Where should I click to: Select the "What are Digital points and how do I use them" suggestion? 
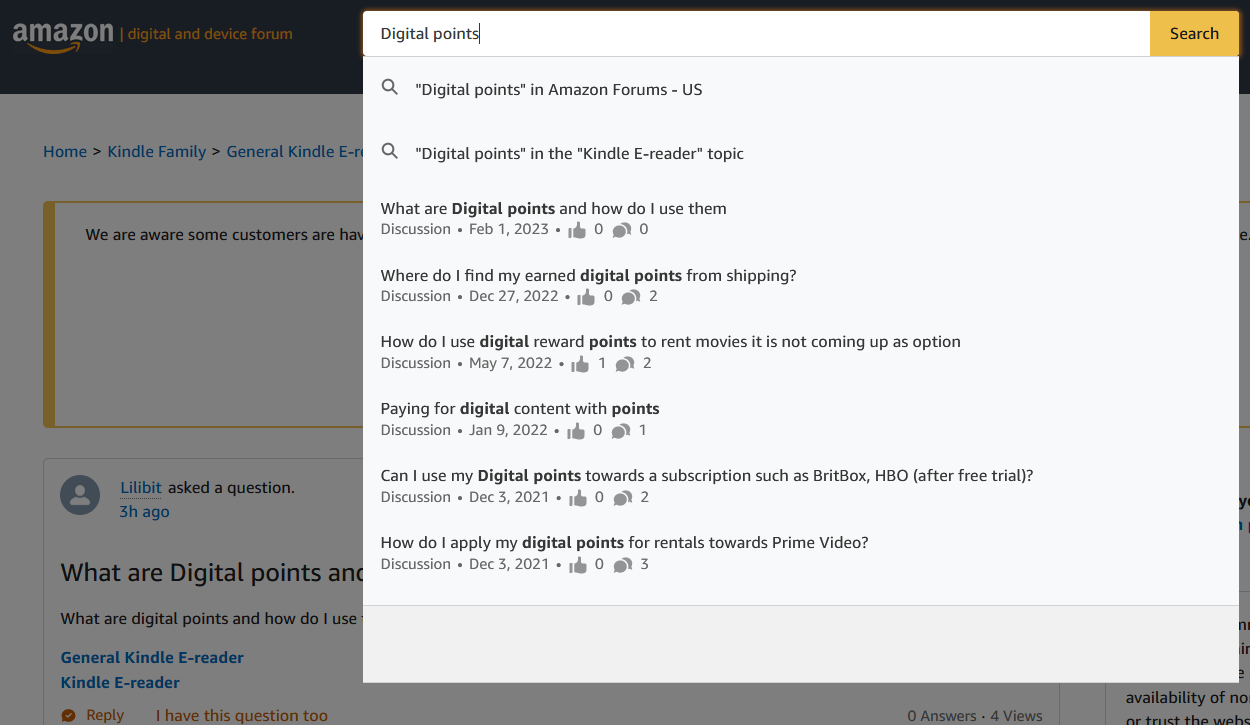(553, 208)
